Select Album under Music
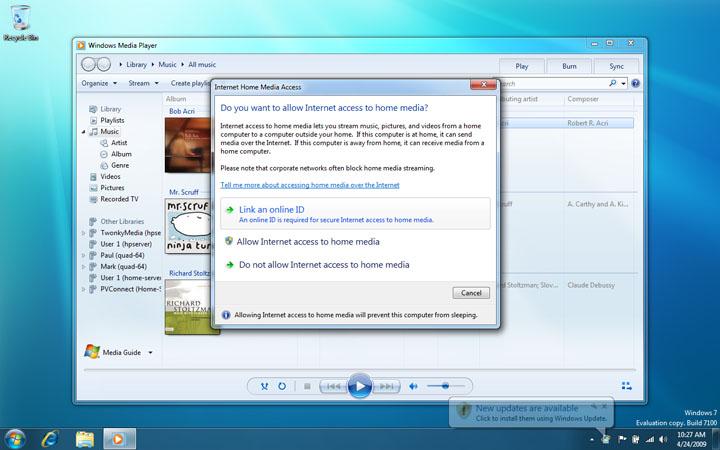720x450 pixels. tap(121, 154)
